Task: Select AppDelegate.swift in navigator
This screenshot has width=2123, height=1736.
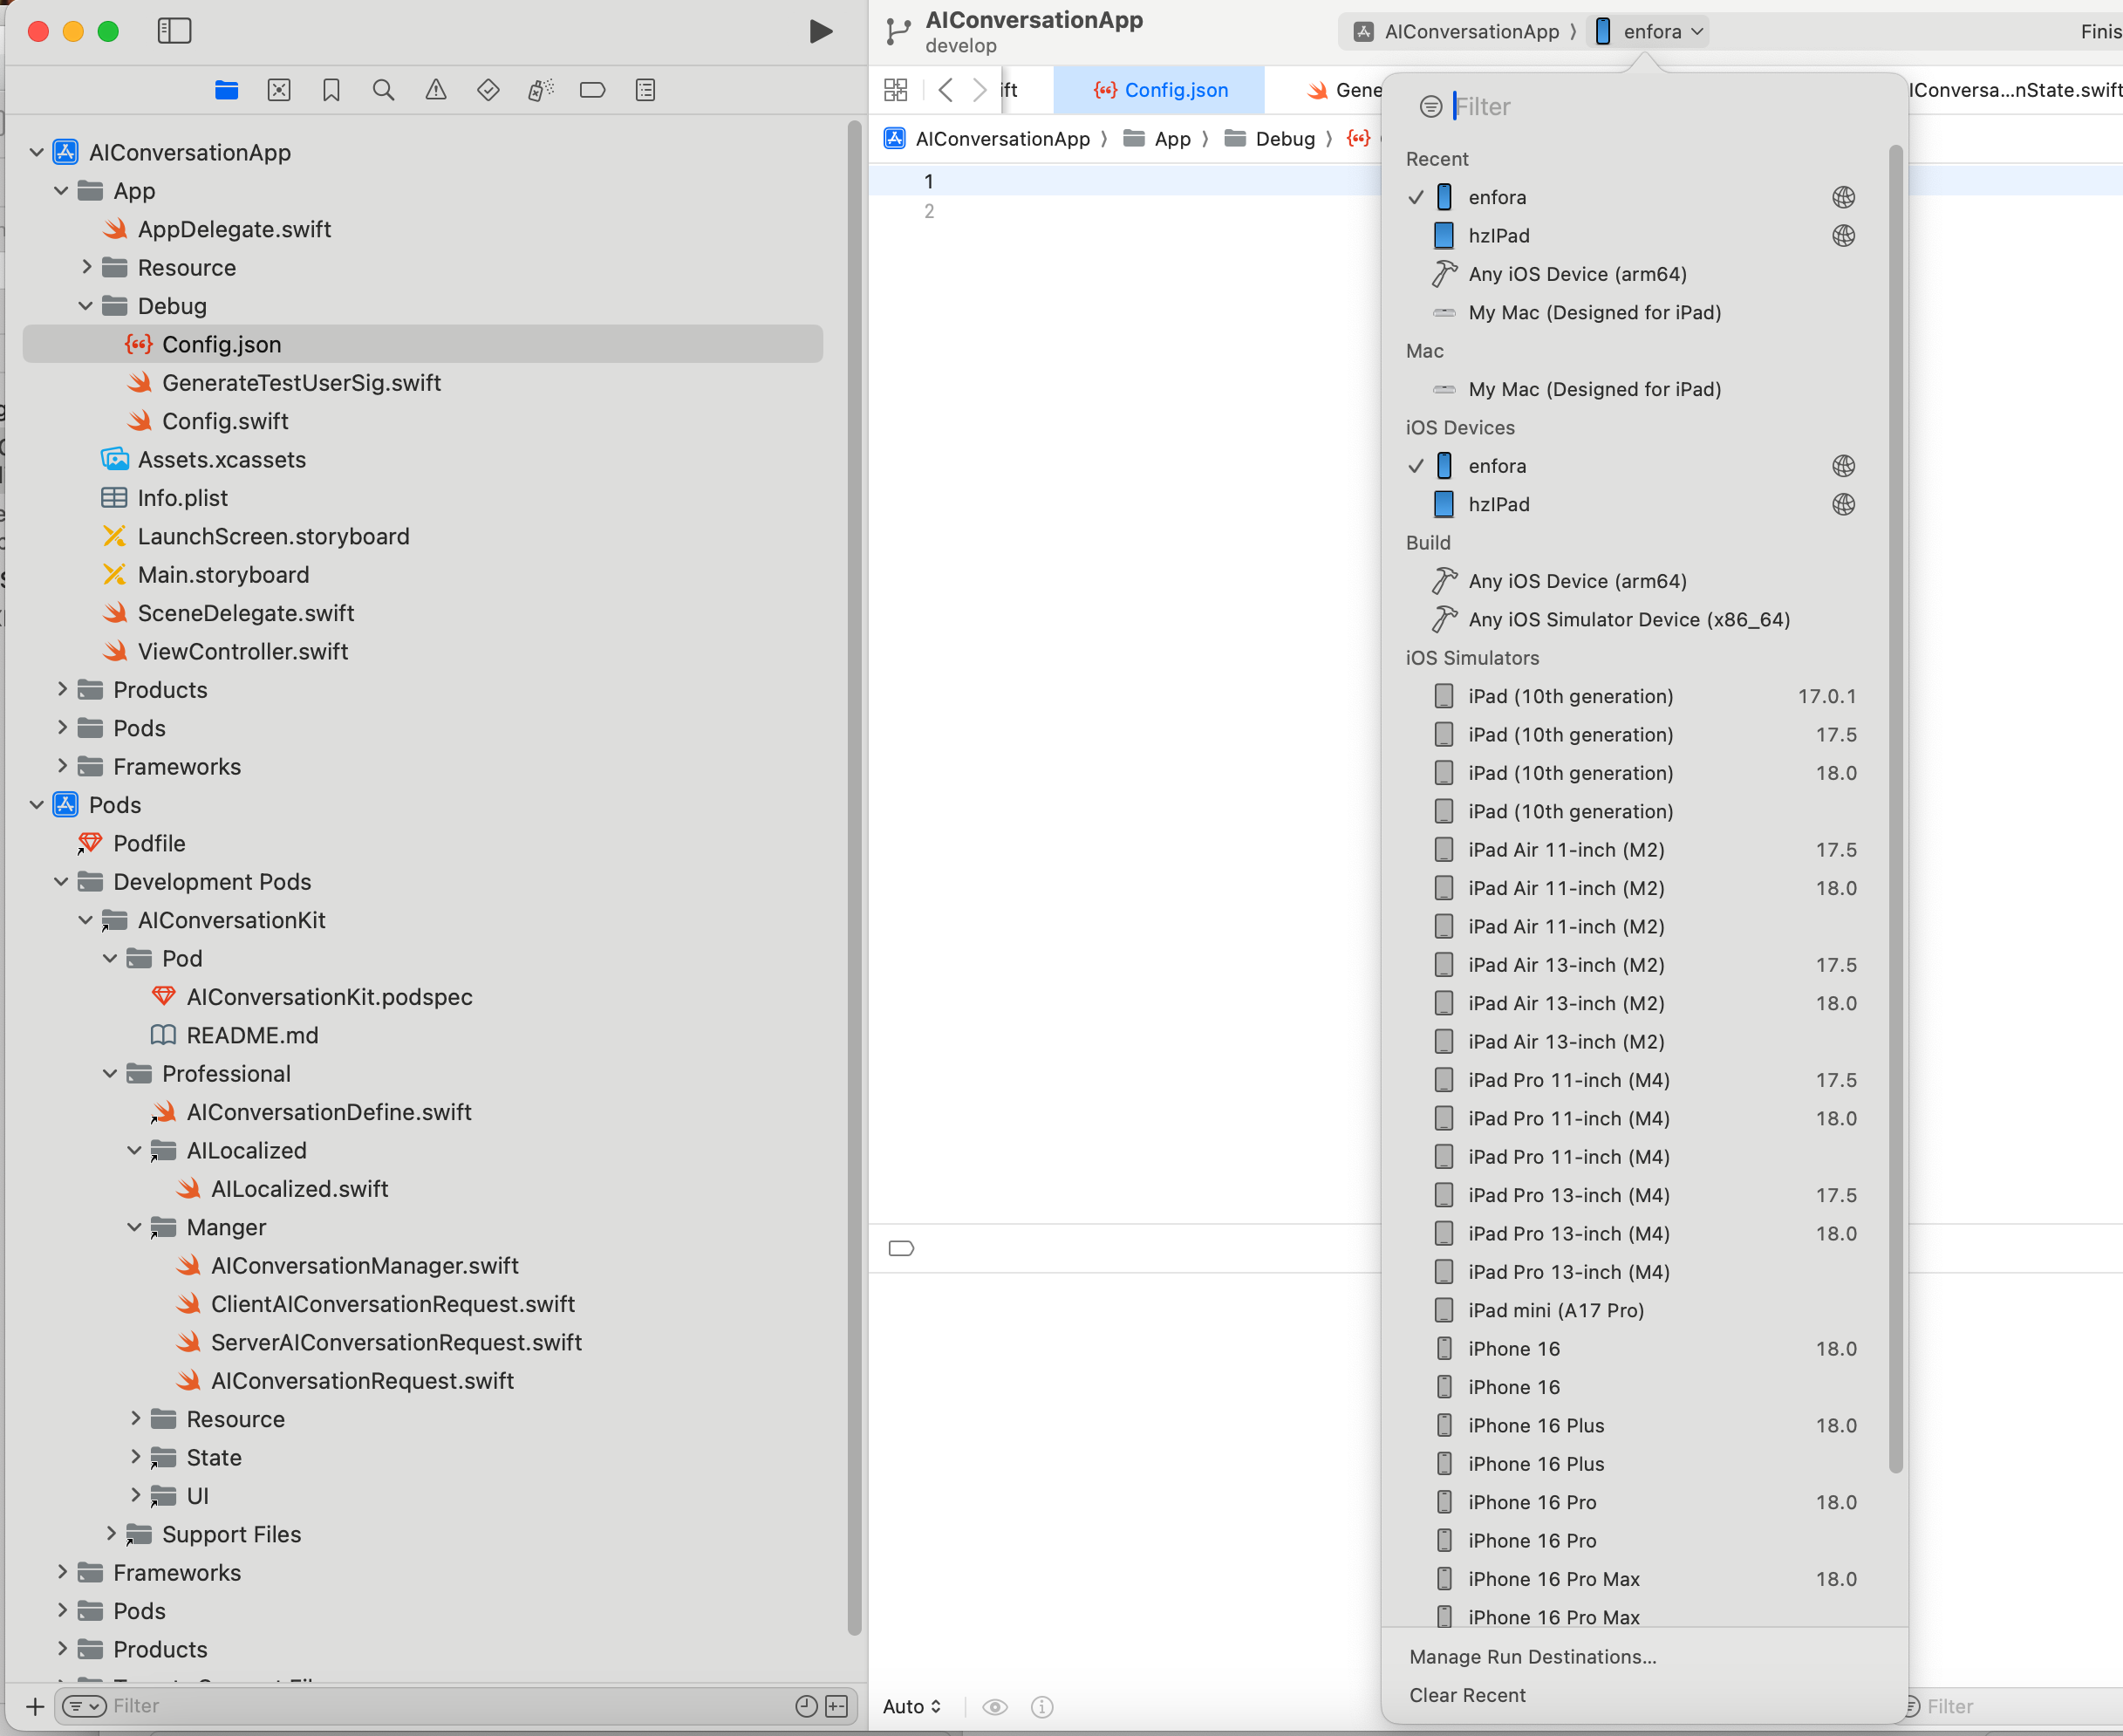Action: (234, 229)
